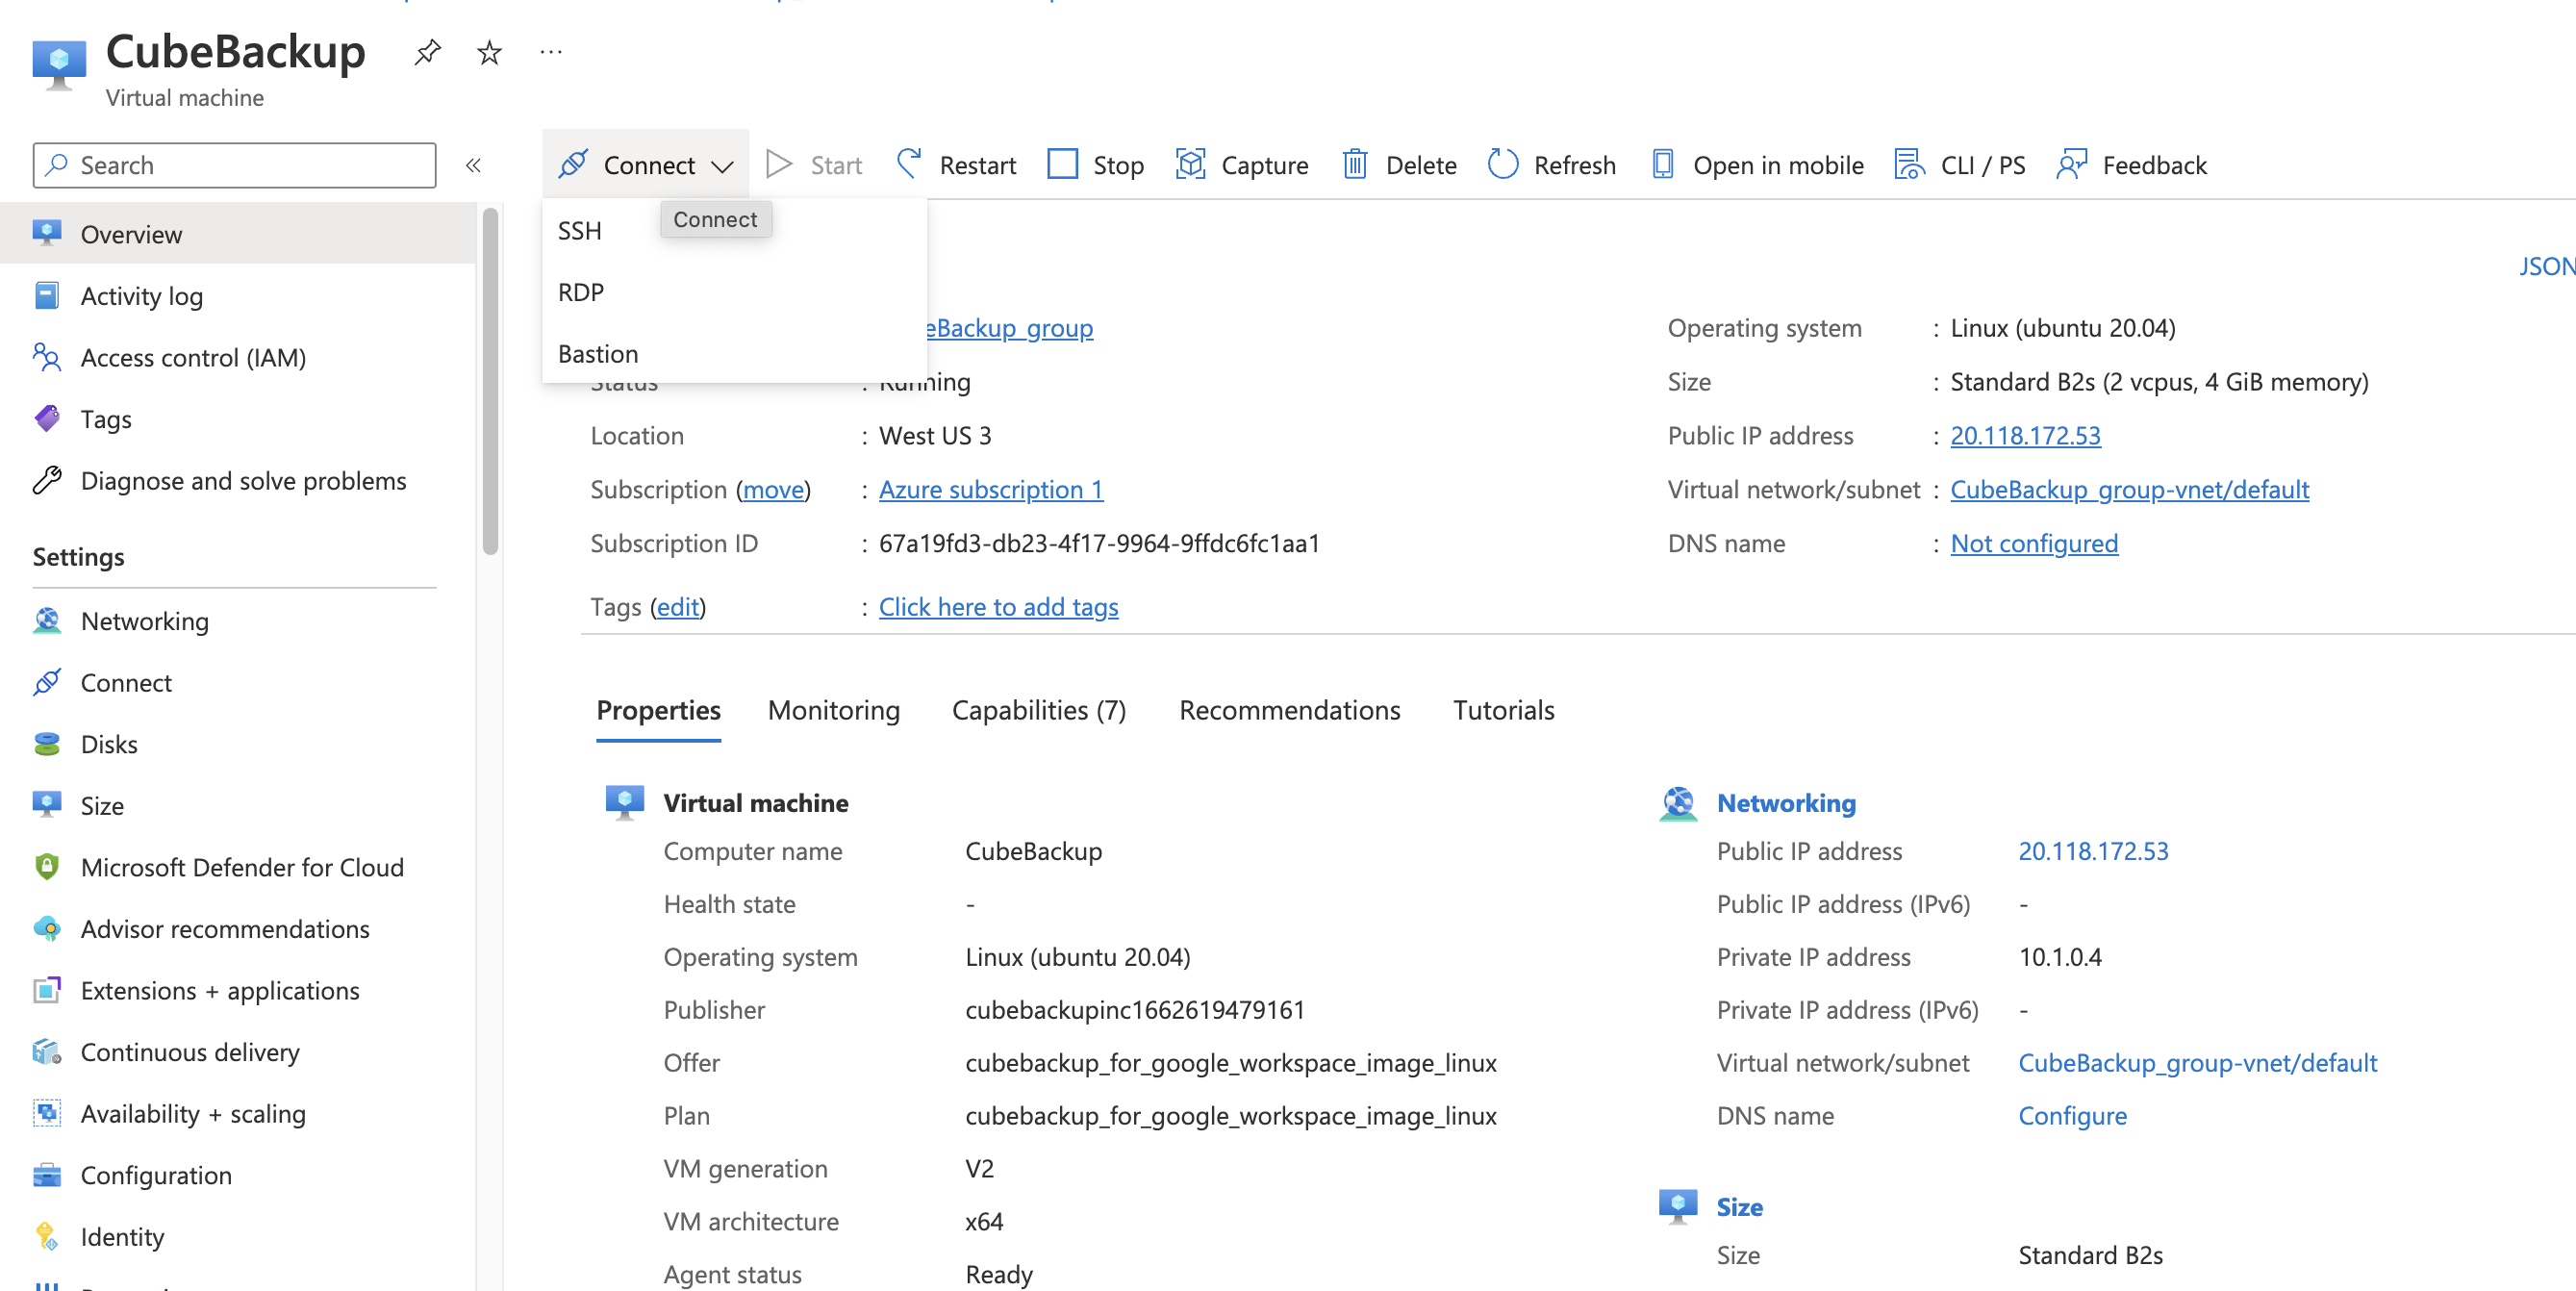Switch to the Monitoring tab

[833, 710]
